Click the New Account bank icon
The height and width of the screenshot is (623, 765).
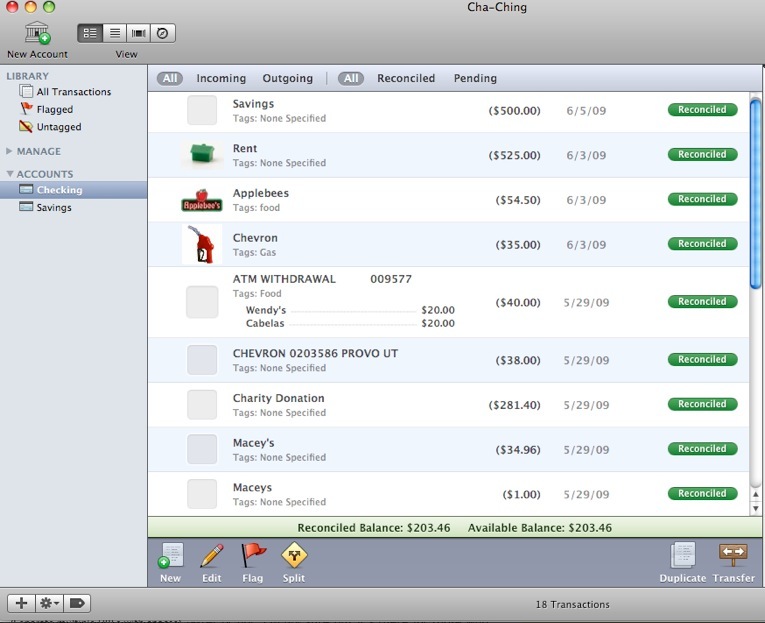pyautogui.click(x=38, y=33)
